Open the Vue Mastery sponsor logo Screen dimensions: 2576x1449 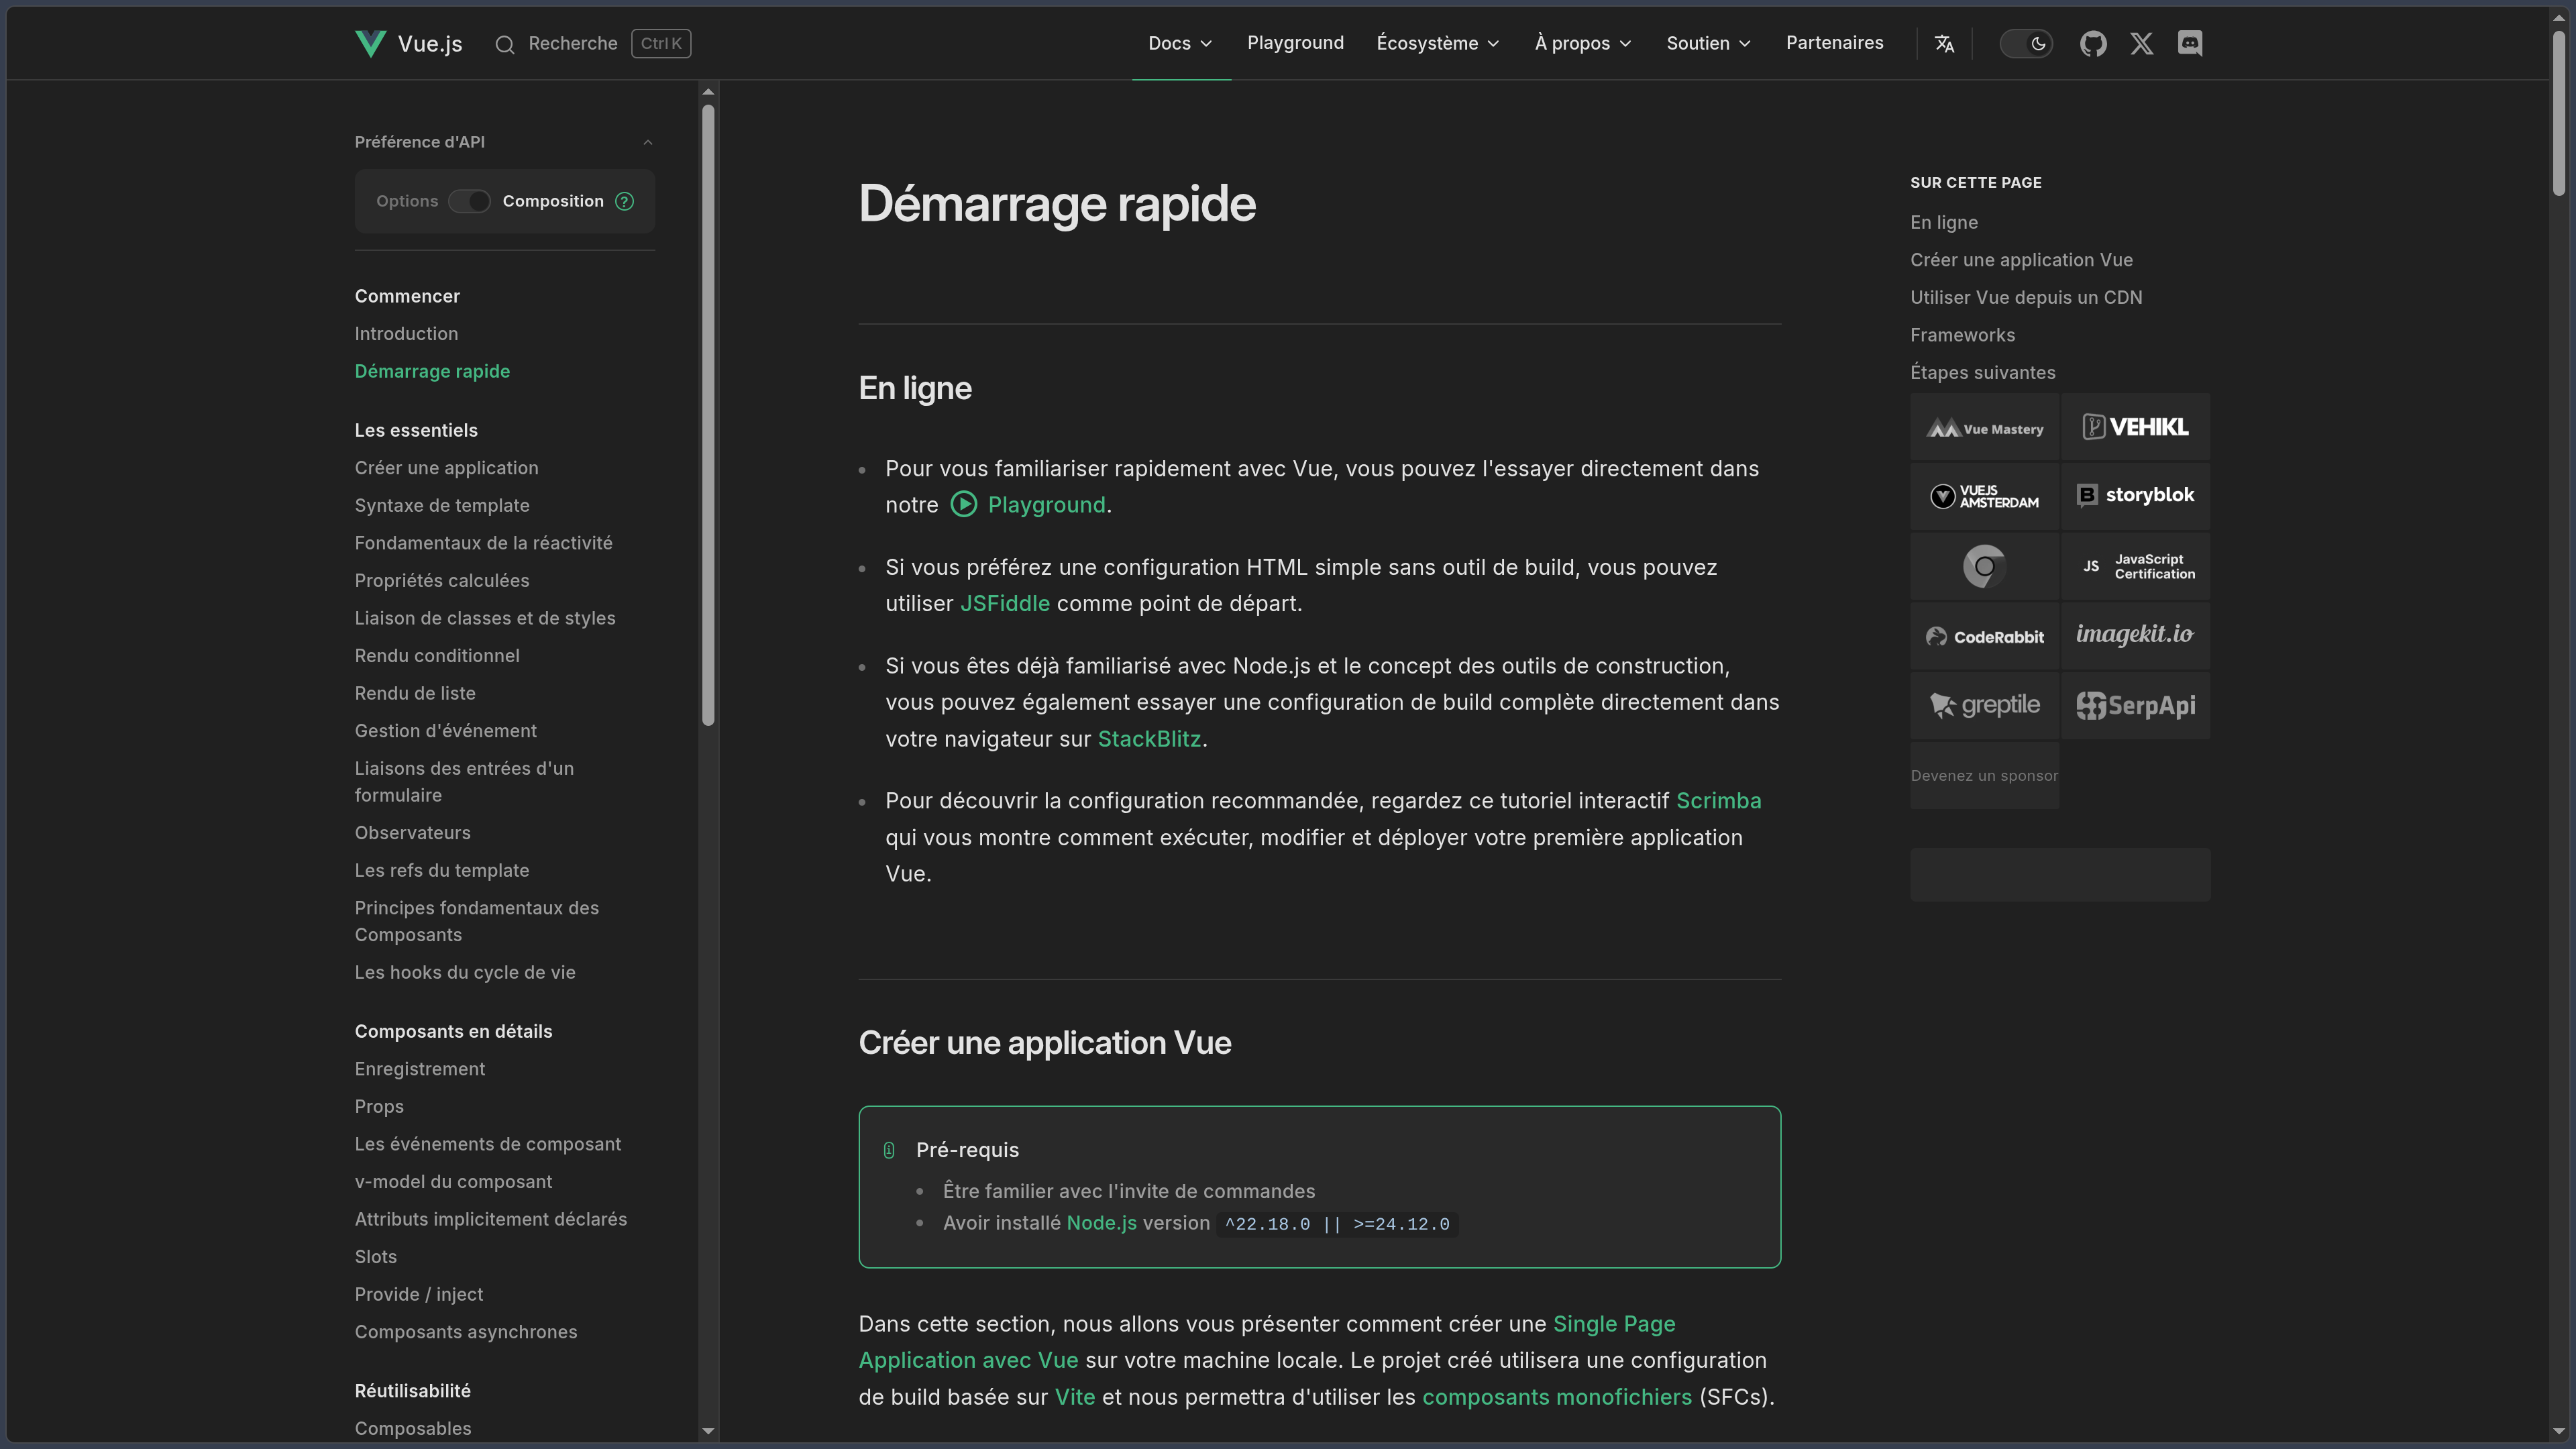point(1984,428)
